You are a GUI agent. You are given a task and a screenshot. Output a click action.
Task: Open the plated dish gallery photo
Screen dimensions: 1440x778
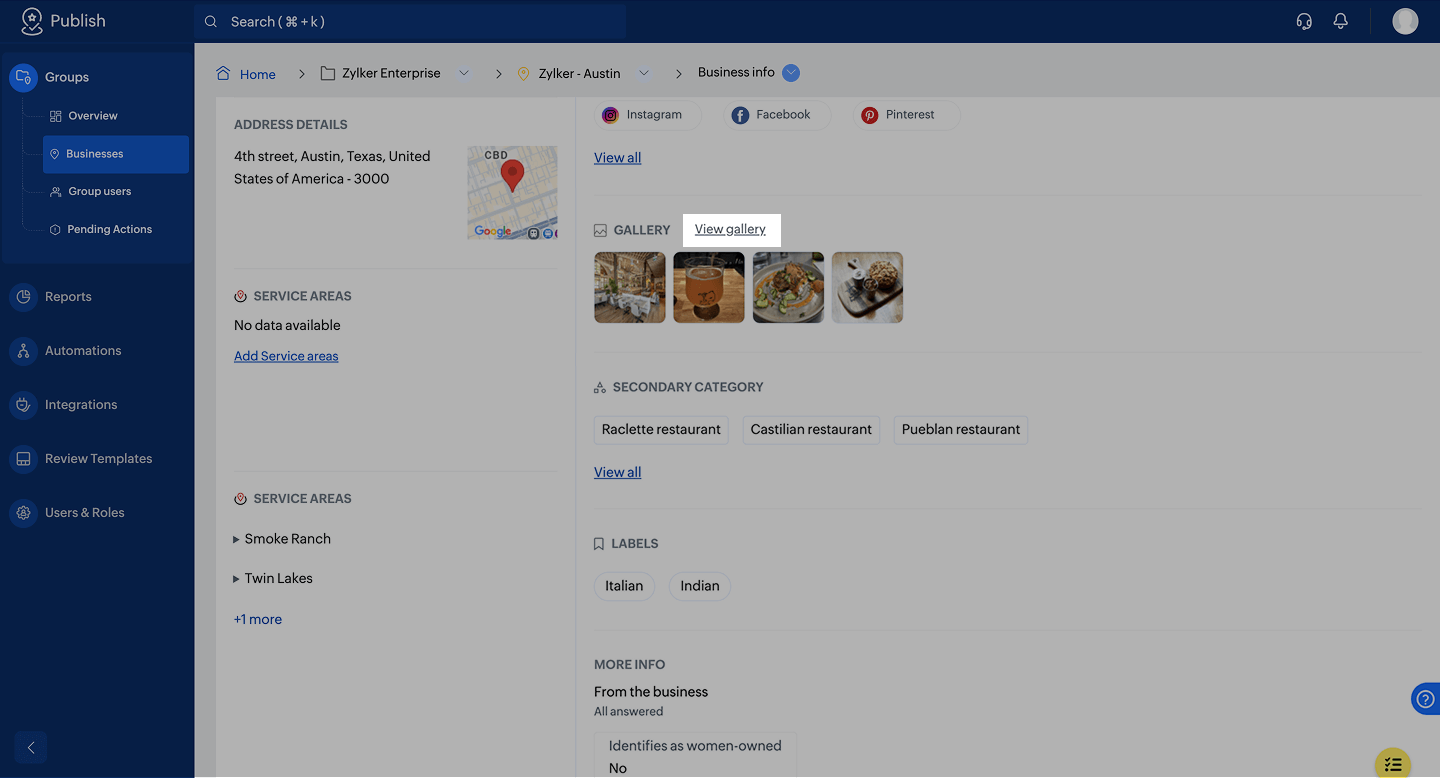pyautogui.click(x=789, y=288)
